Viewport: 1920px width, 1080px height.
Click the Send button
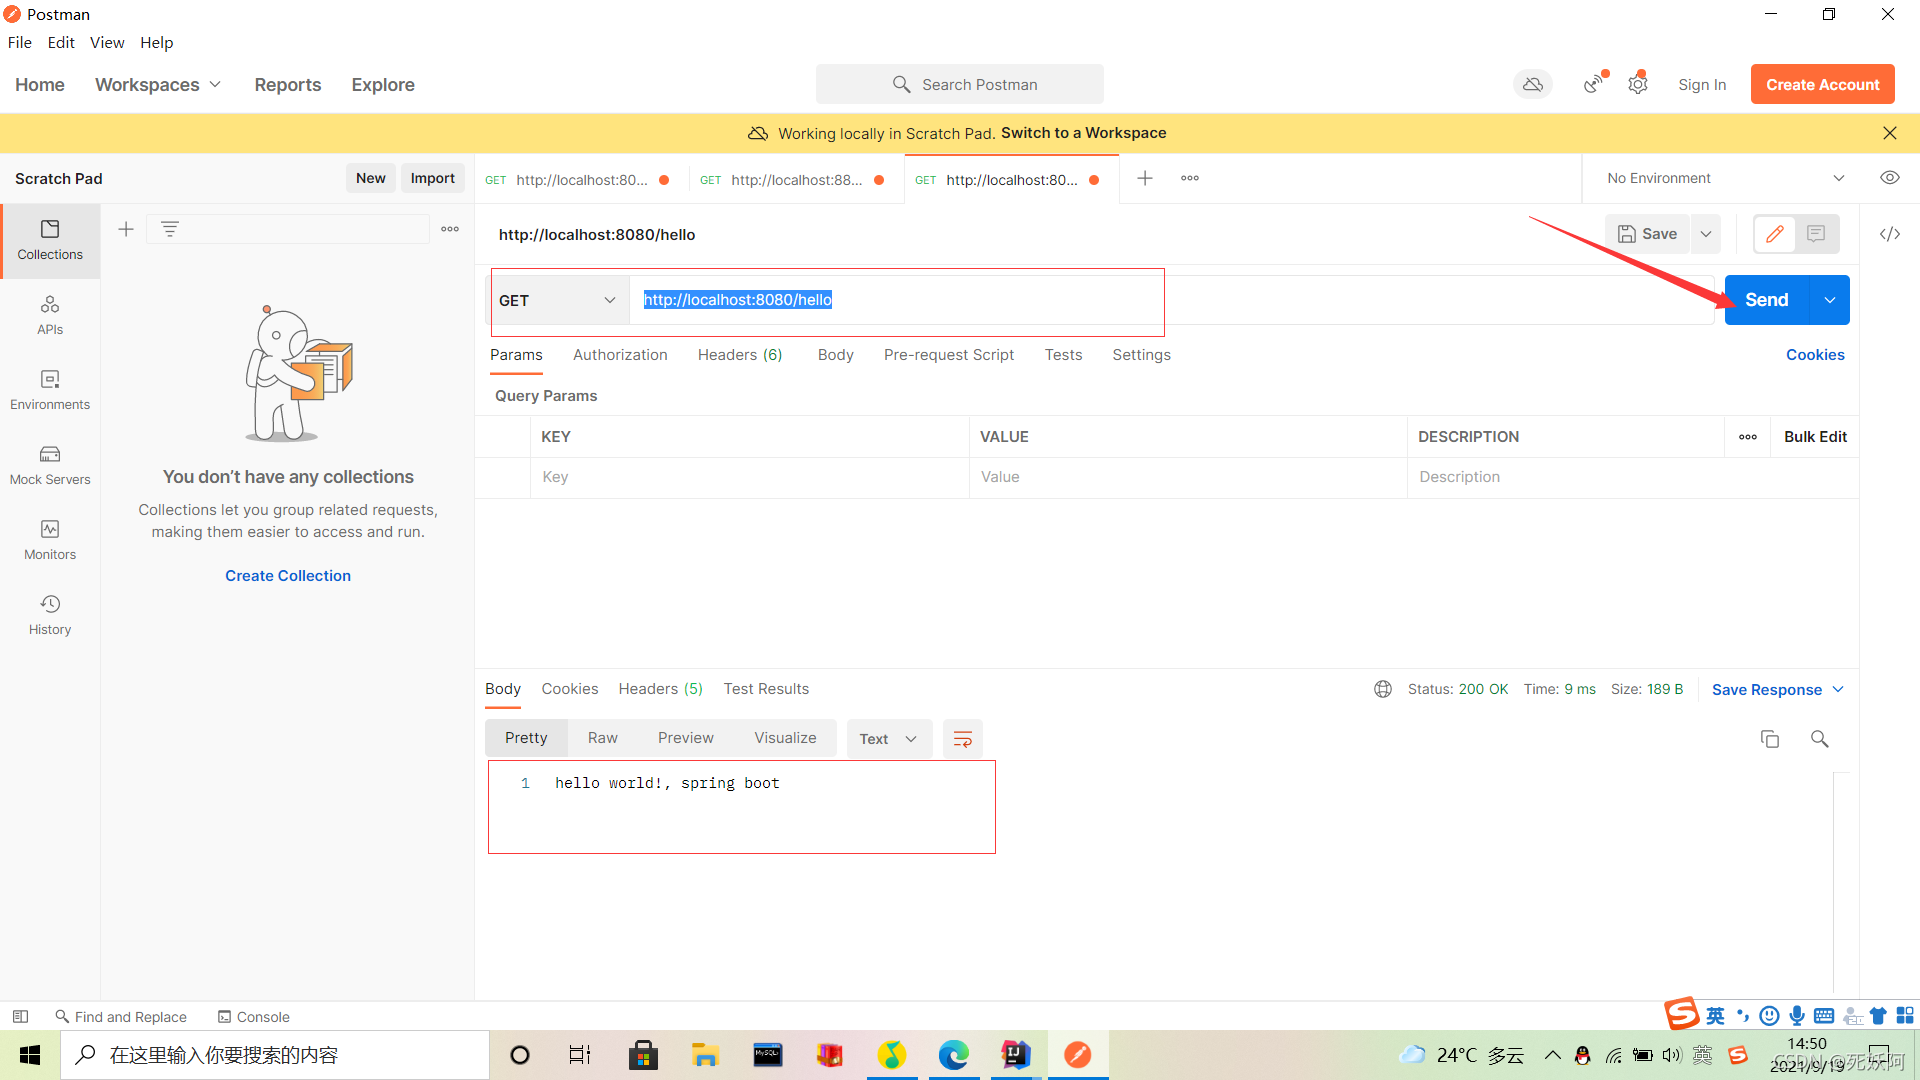[1766, 299]
